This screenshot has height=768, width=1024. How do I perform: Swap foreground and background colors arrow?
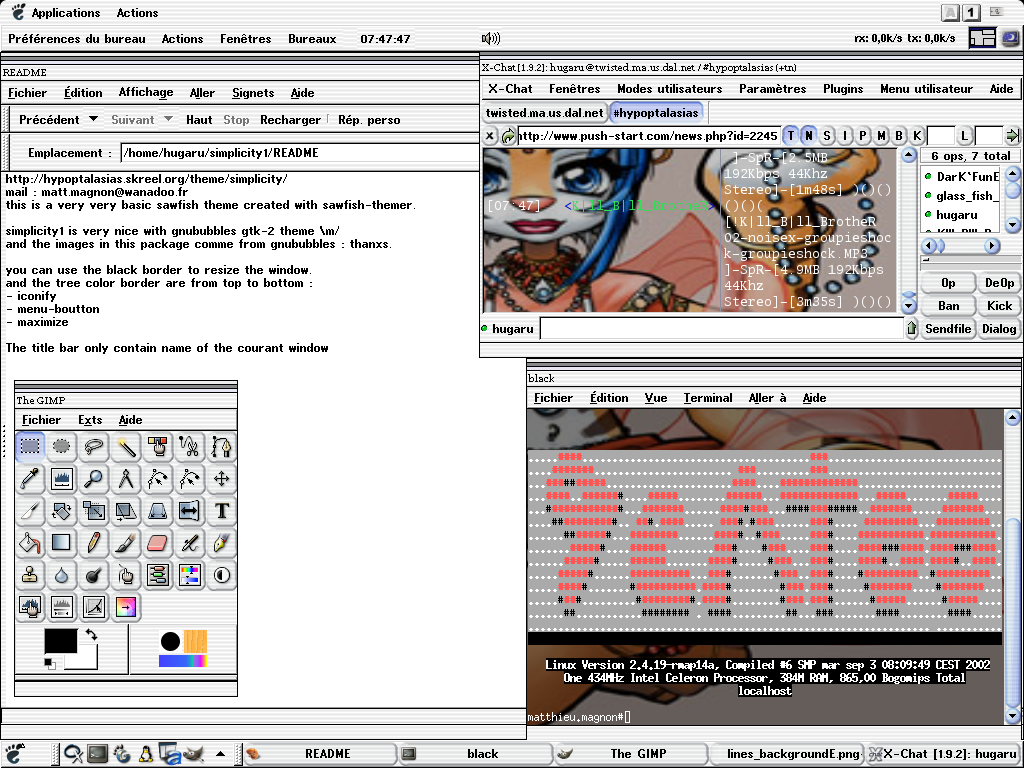(x=91, y=634)
